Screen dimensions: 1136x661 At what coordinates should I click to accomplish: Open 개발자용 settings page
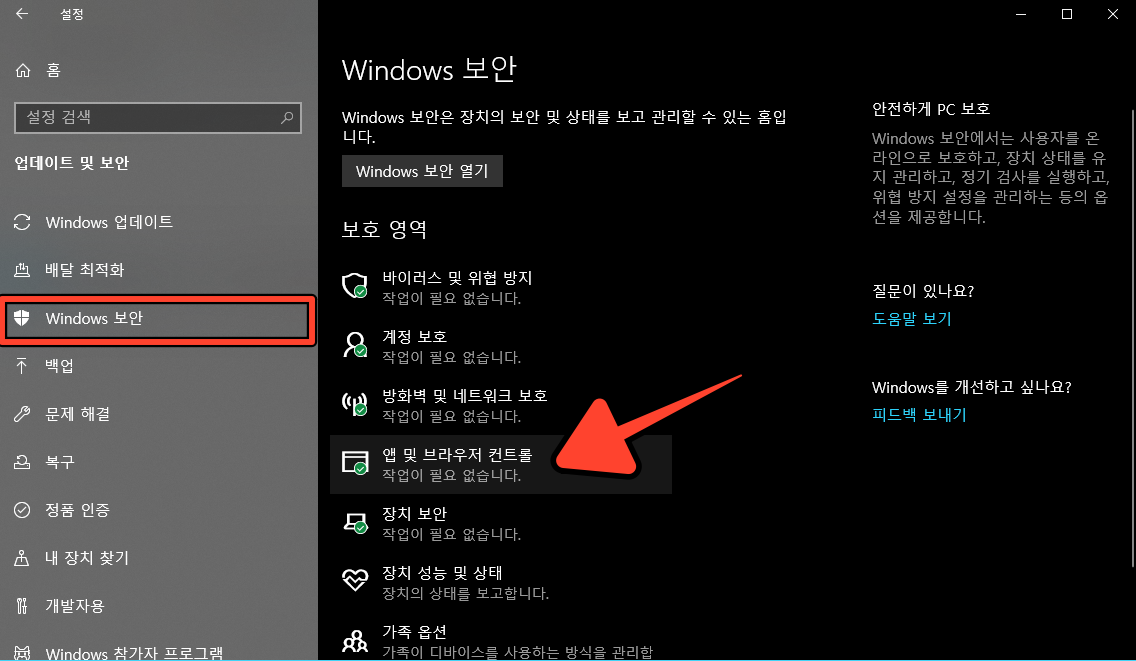[x=159, y=605]
